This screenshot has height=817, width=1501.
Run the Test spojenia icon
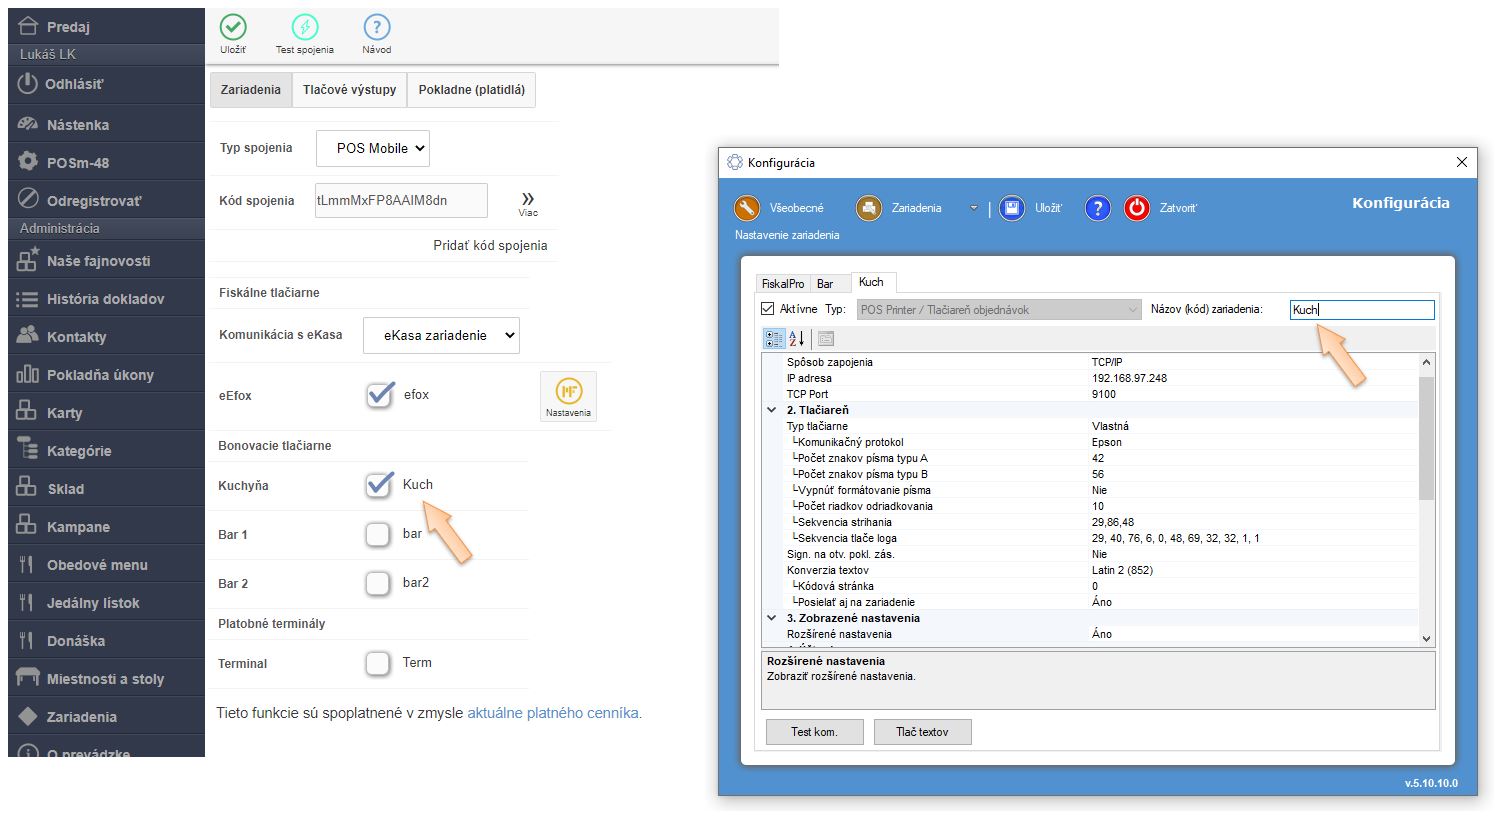tap(305, 28)
